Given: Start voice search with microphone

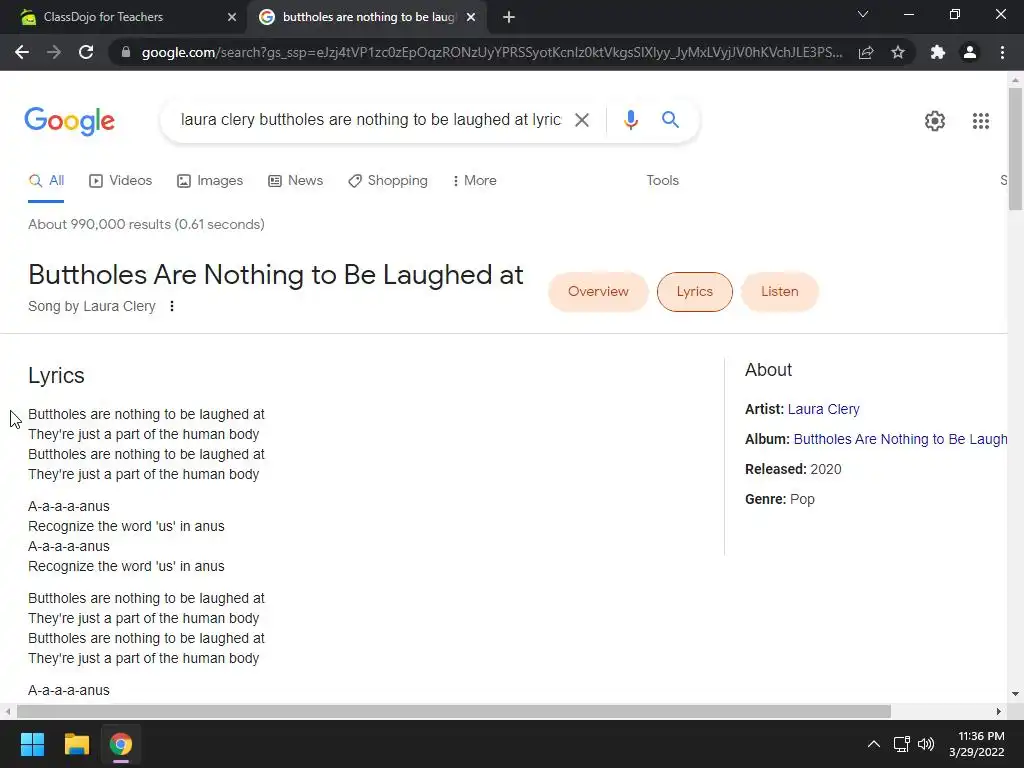Looking at the screenshot, I should pos(630,120).
